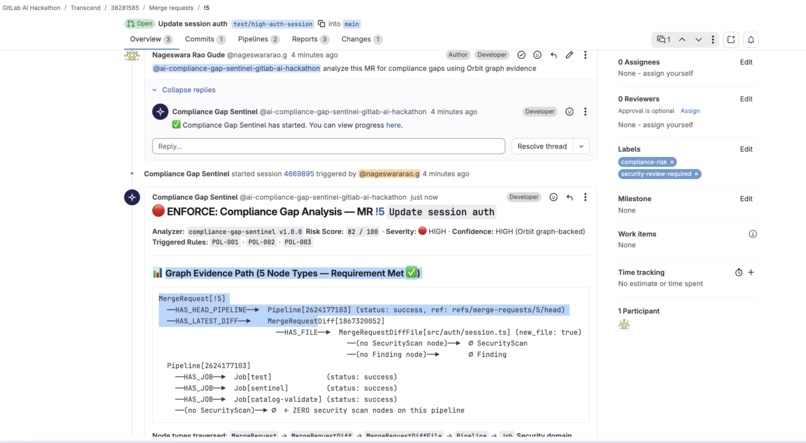Viewport: 806px width, 443px height.
Task: Open the Pipelines tab
Action: tap(259, 39)
